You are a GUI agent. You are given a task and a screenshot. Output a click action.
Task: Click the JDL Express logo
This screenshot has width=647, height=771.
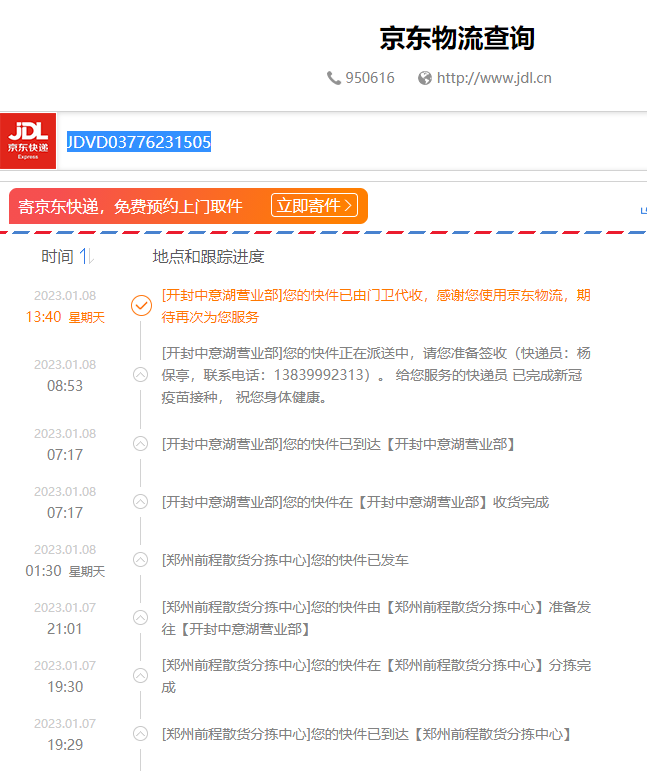(x=28, y=141)
